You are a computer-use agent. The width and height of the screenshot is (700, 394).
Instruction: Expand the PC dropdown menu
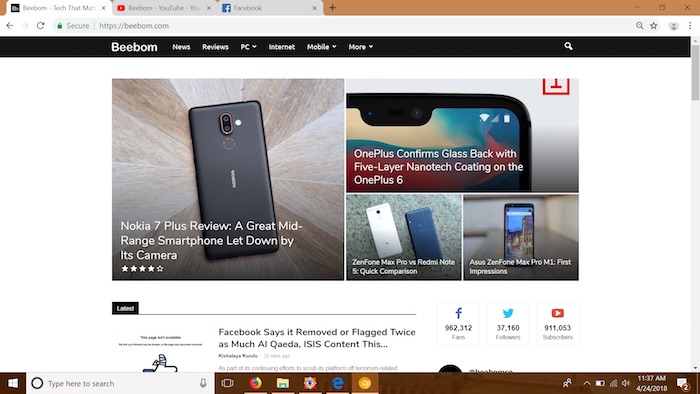point(249,47)
